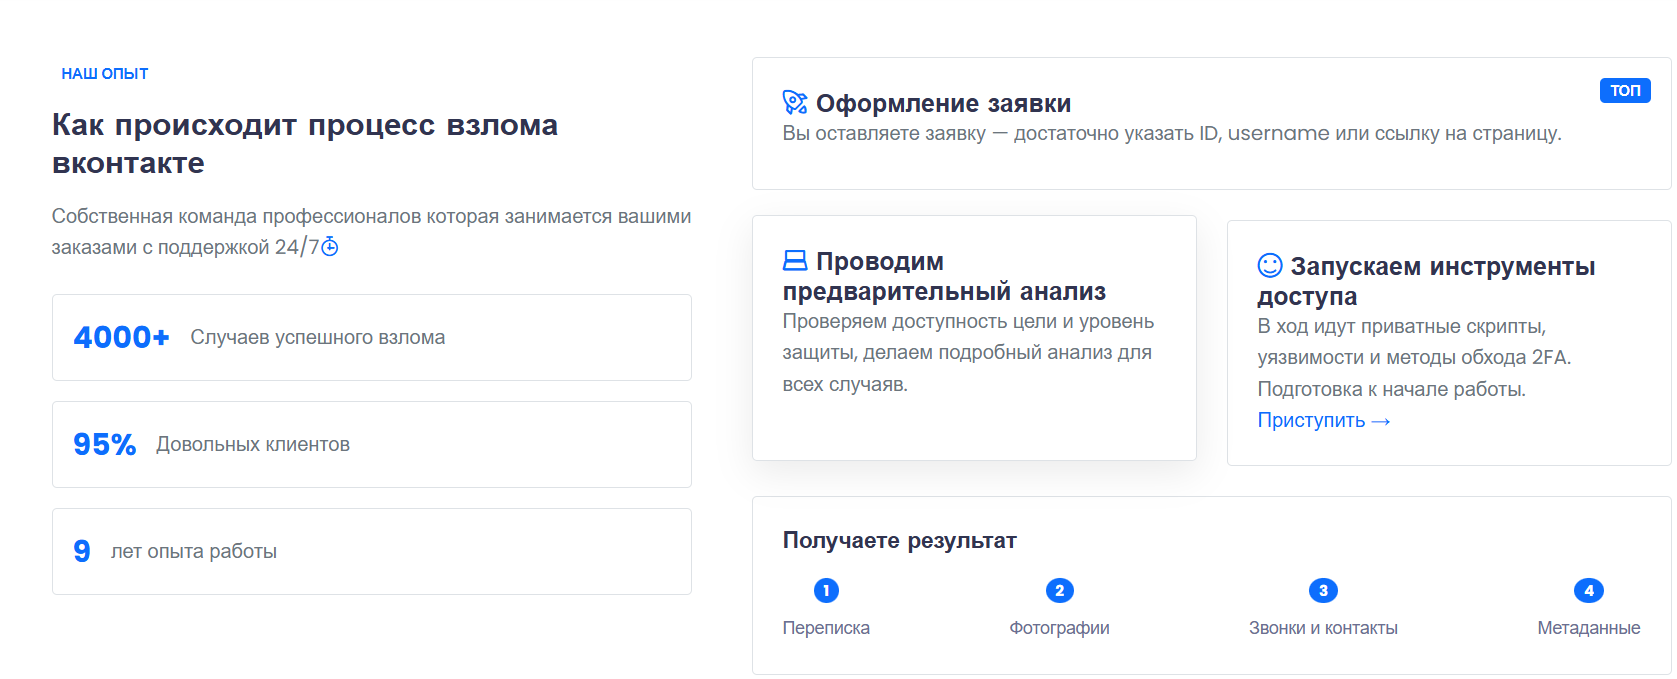Viewport: 1677px width, 679px height.
Task: Click the Довольных клиентов text
Action: coord(253,444)
